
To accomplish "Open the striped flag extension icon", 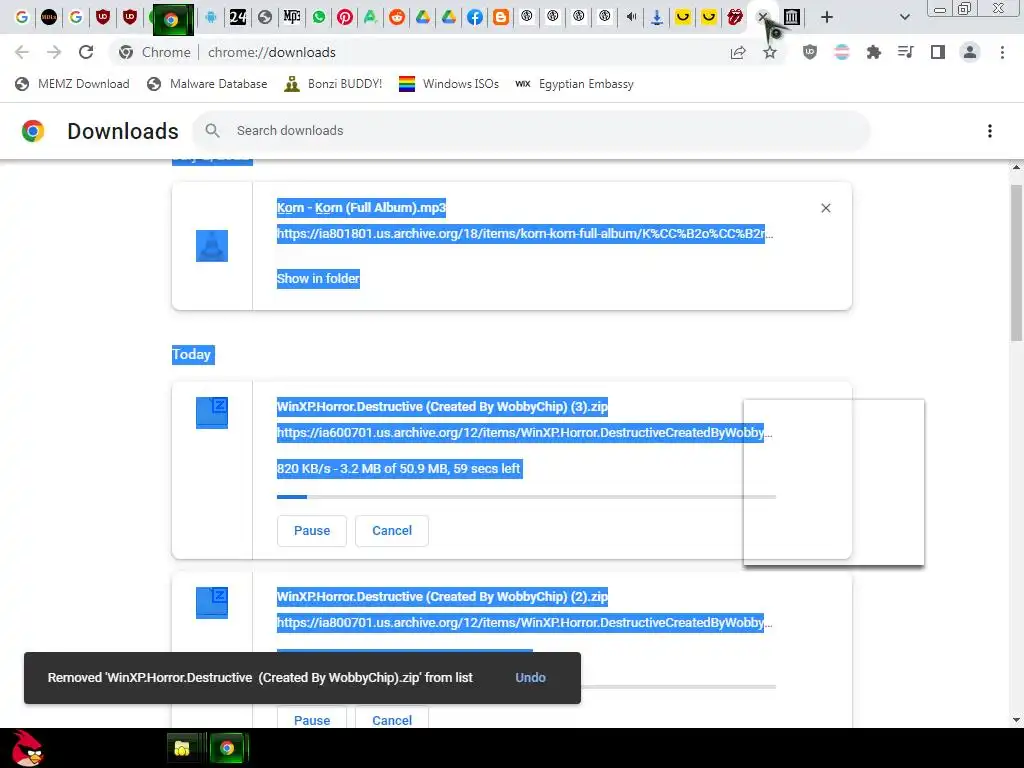I will pyautogui.click(x=842, y=52).
